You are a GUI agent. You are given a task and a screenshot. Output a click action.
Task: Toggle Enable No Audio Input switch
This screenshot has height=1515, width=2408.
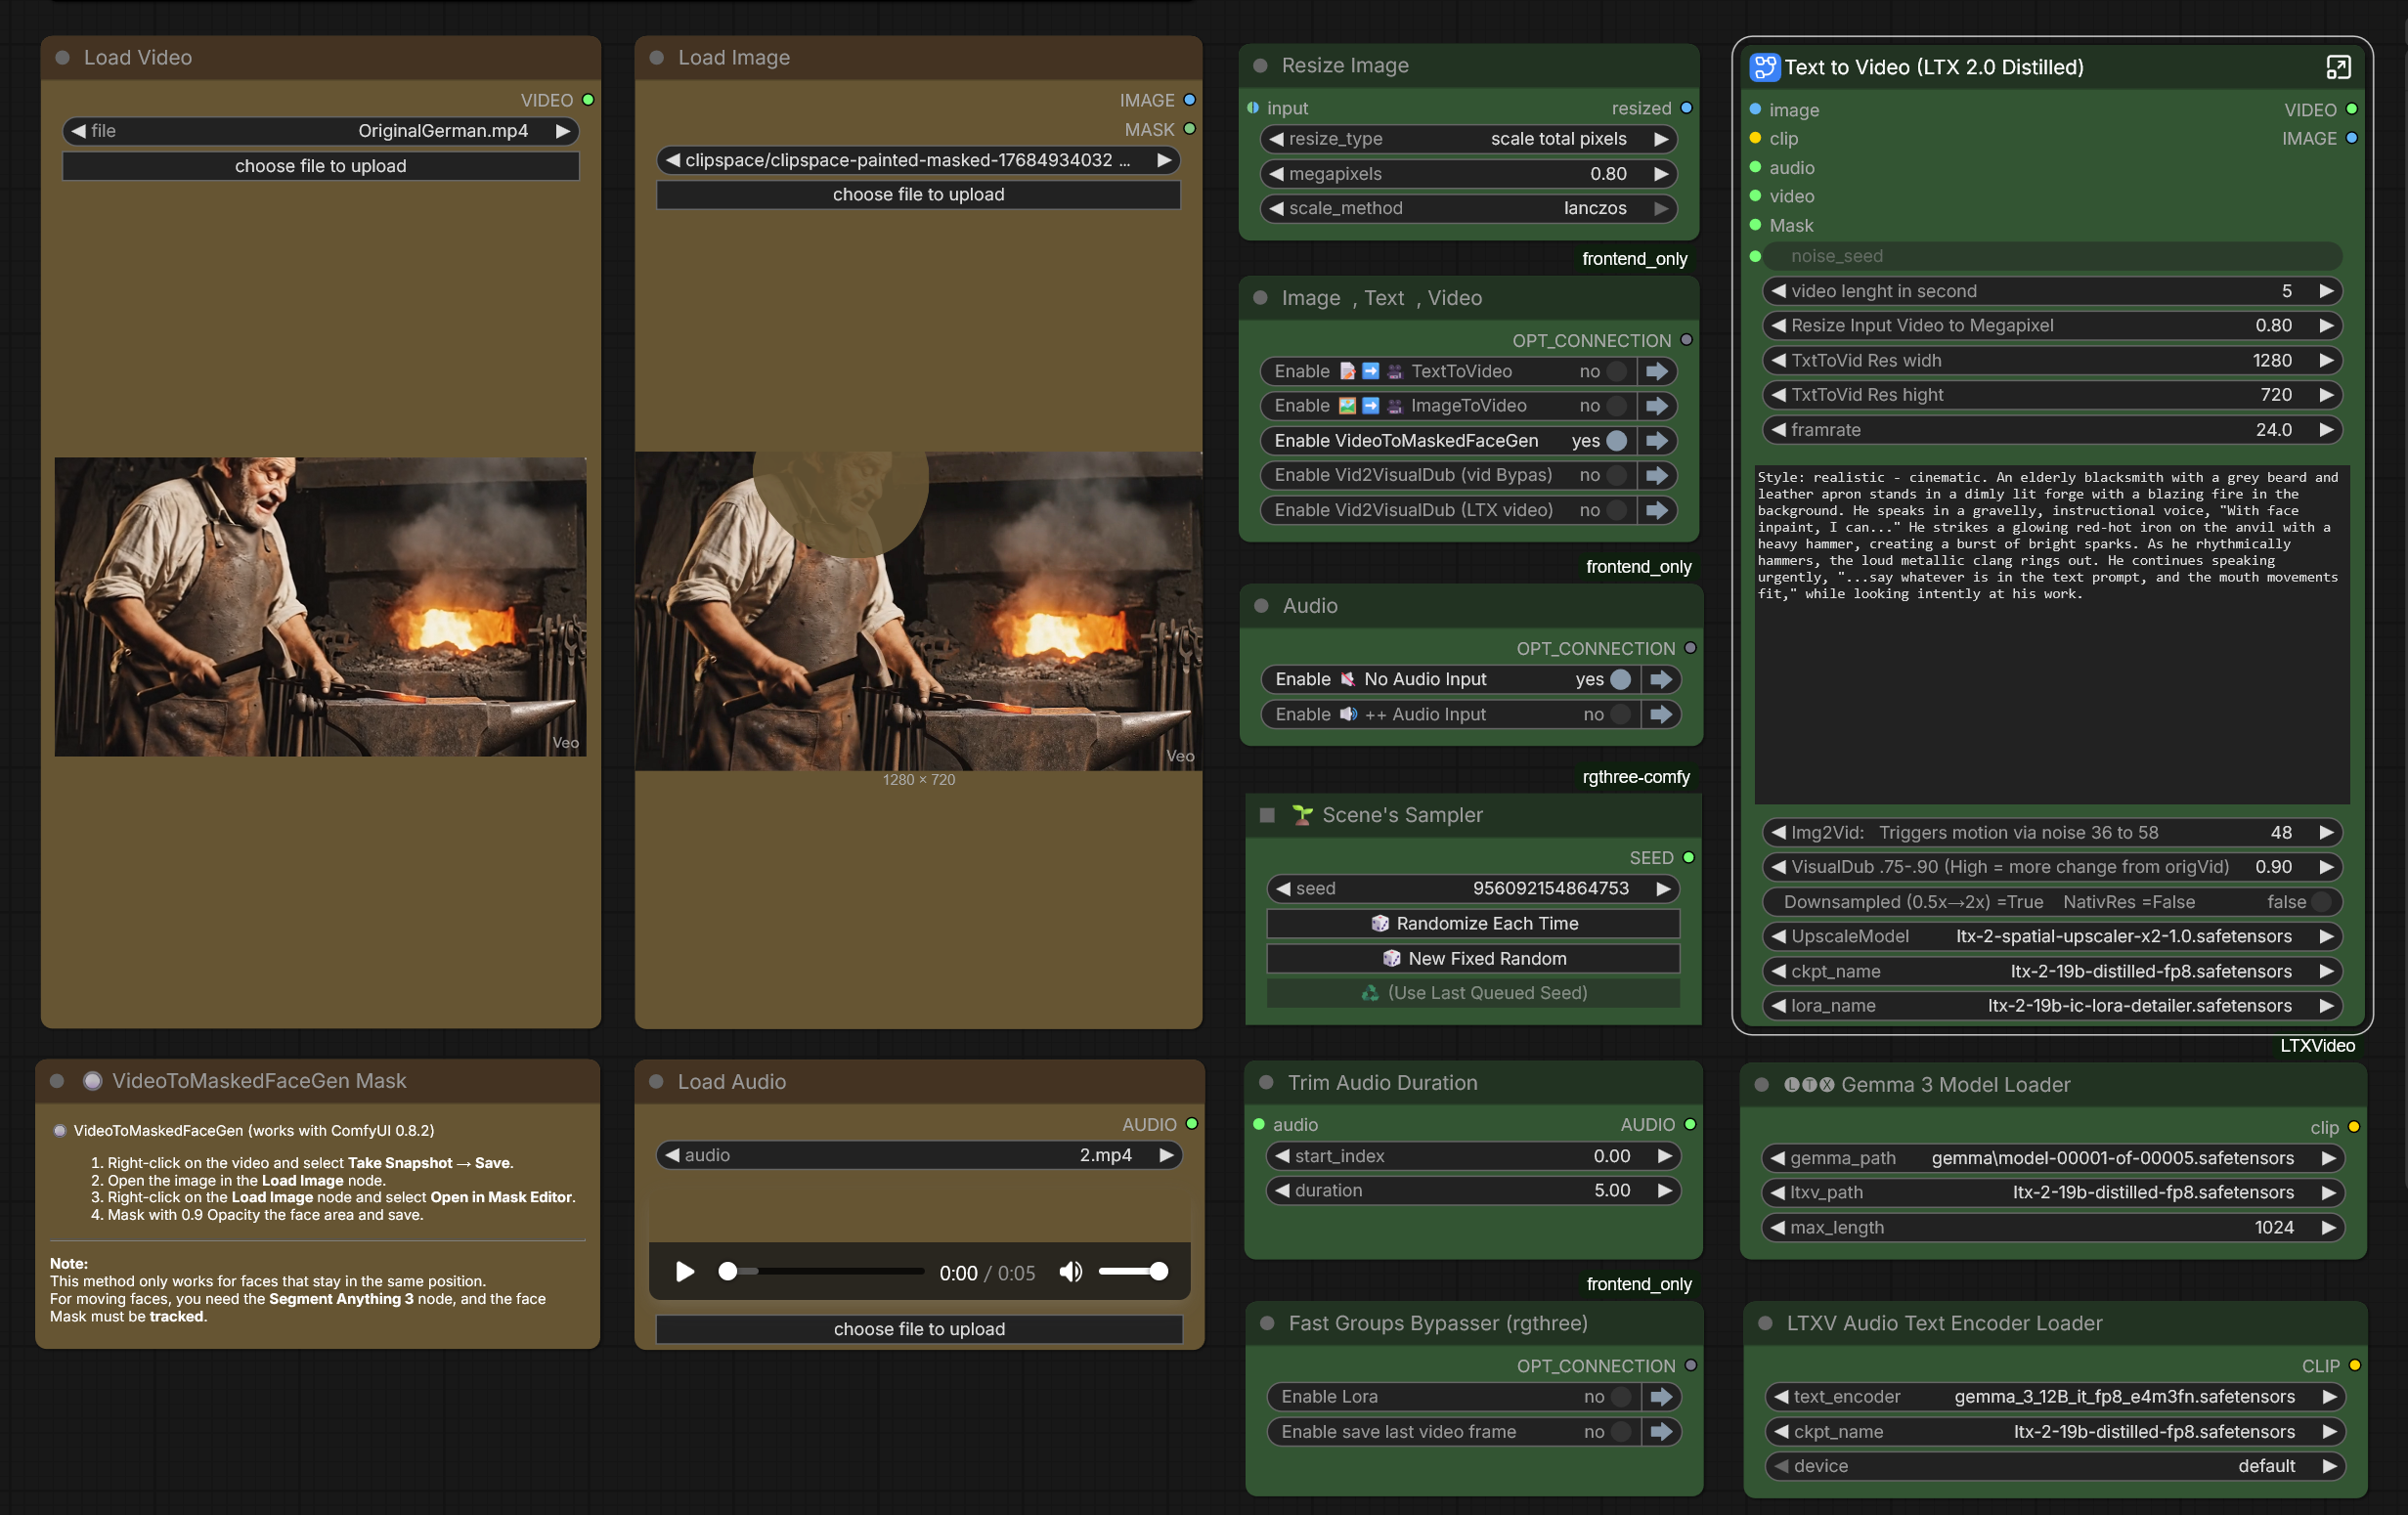1620,679
